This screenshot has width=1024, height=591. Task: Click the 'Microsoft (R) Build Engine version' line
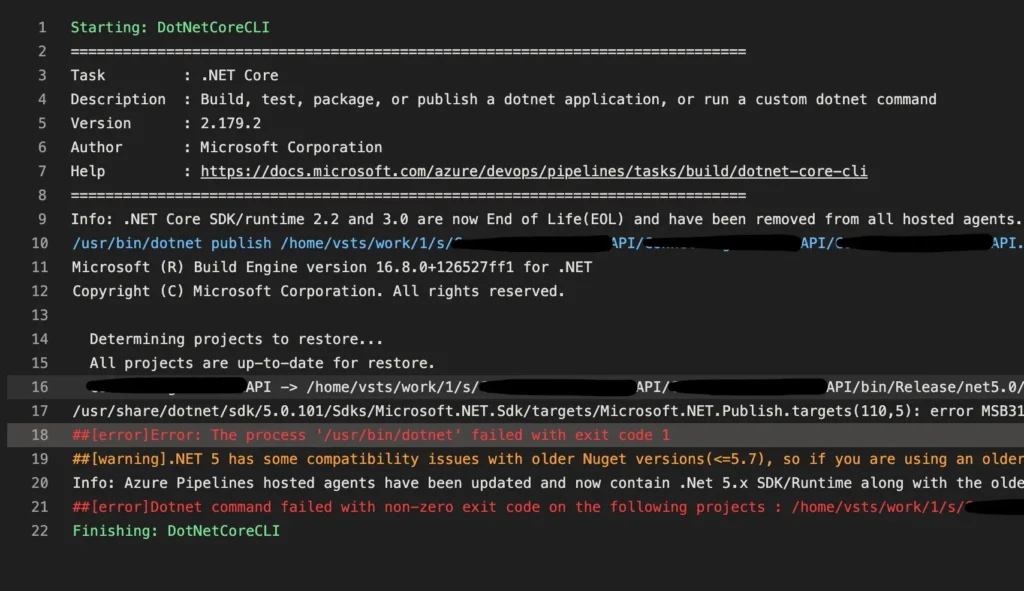[x=332, y=267]
